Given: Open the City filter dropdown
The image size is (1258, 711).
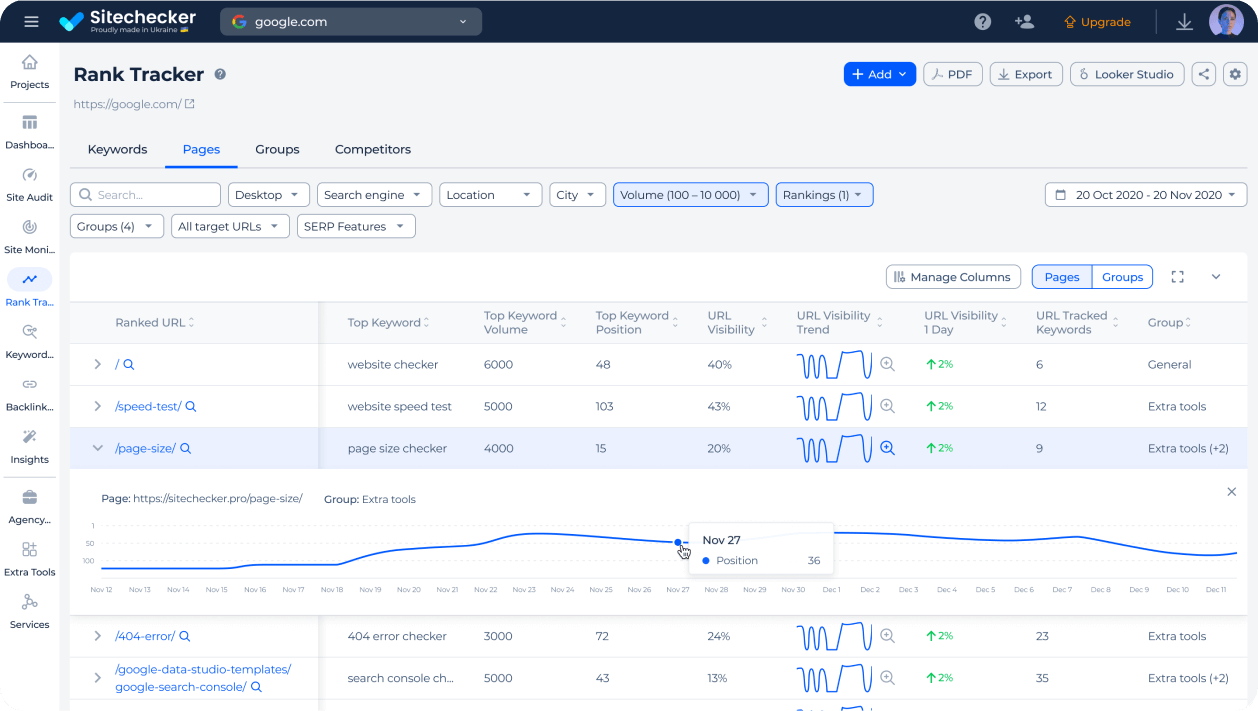Looking at the screenshot, I should (x=578, y=195).
